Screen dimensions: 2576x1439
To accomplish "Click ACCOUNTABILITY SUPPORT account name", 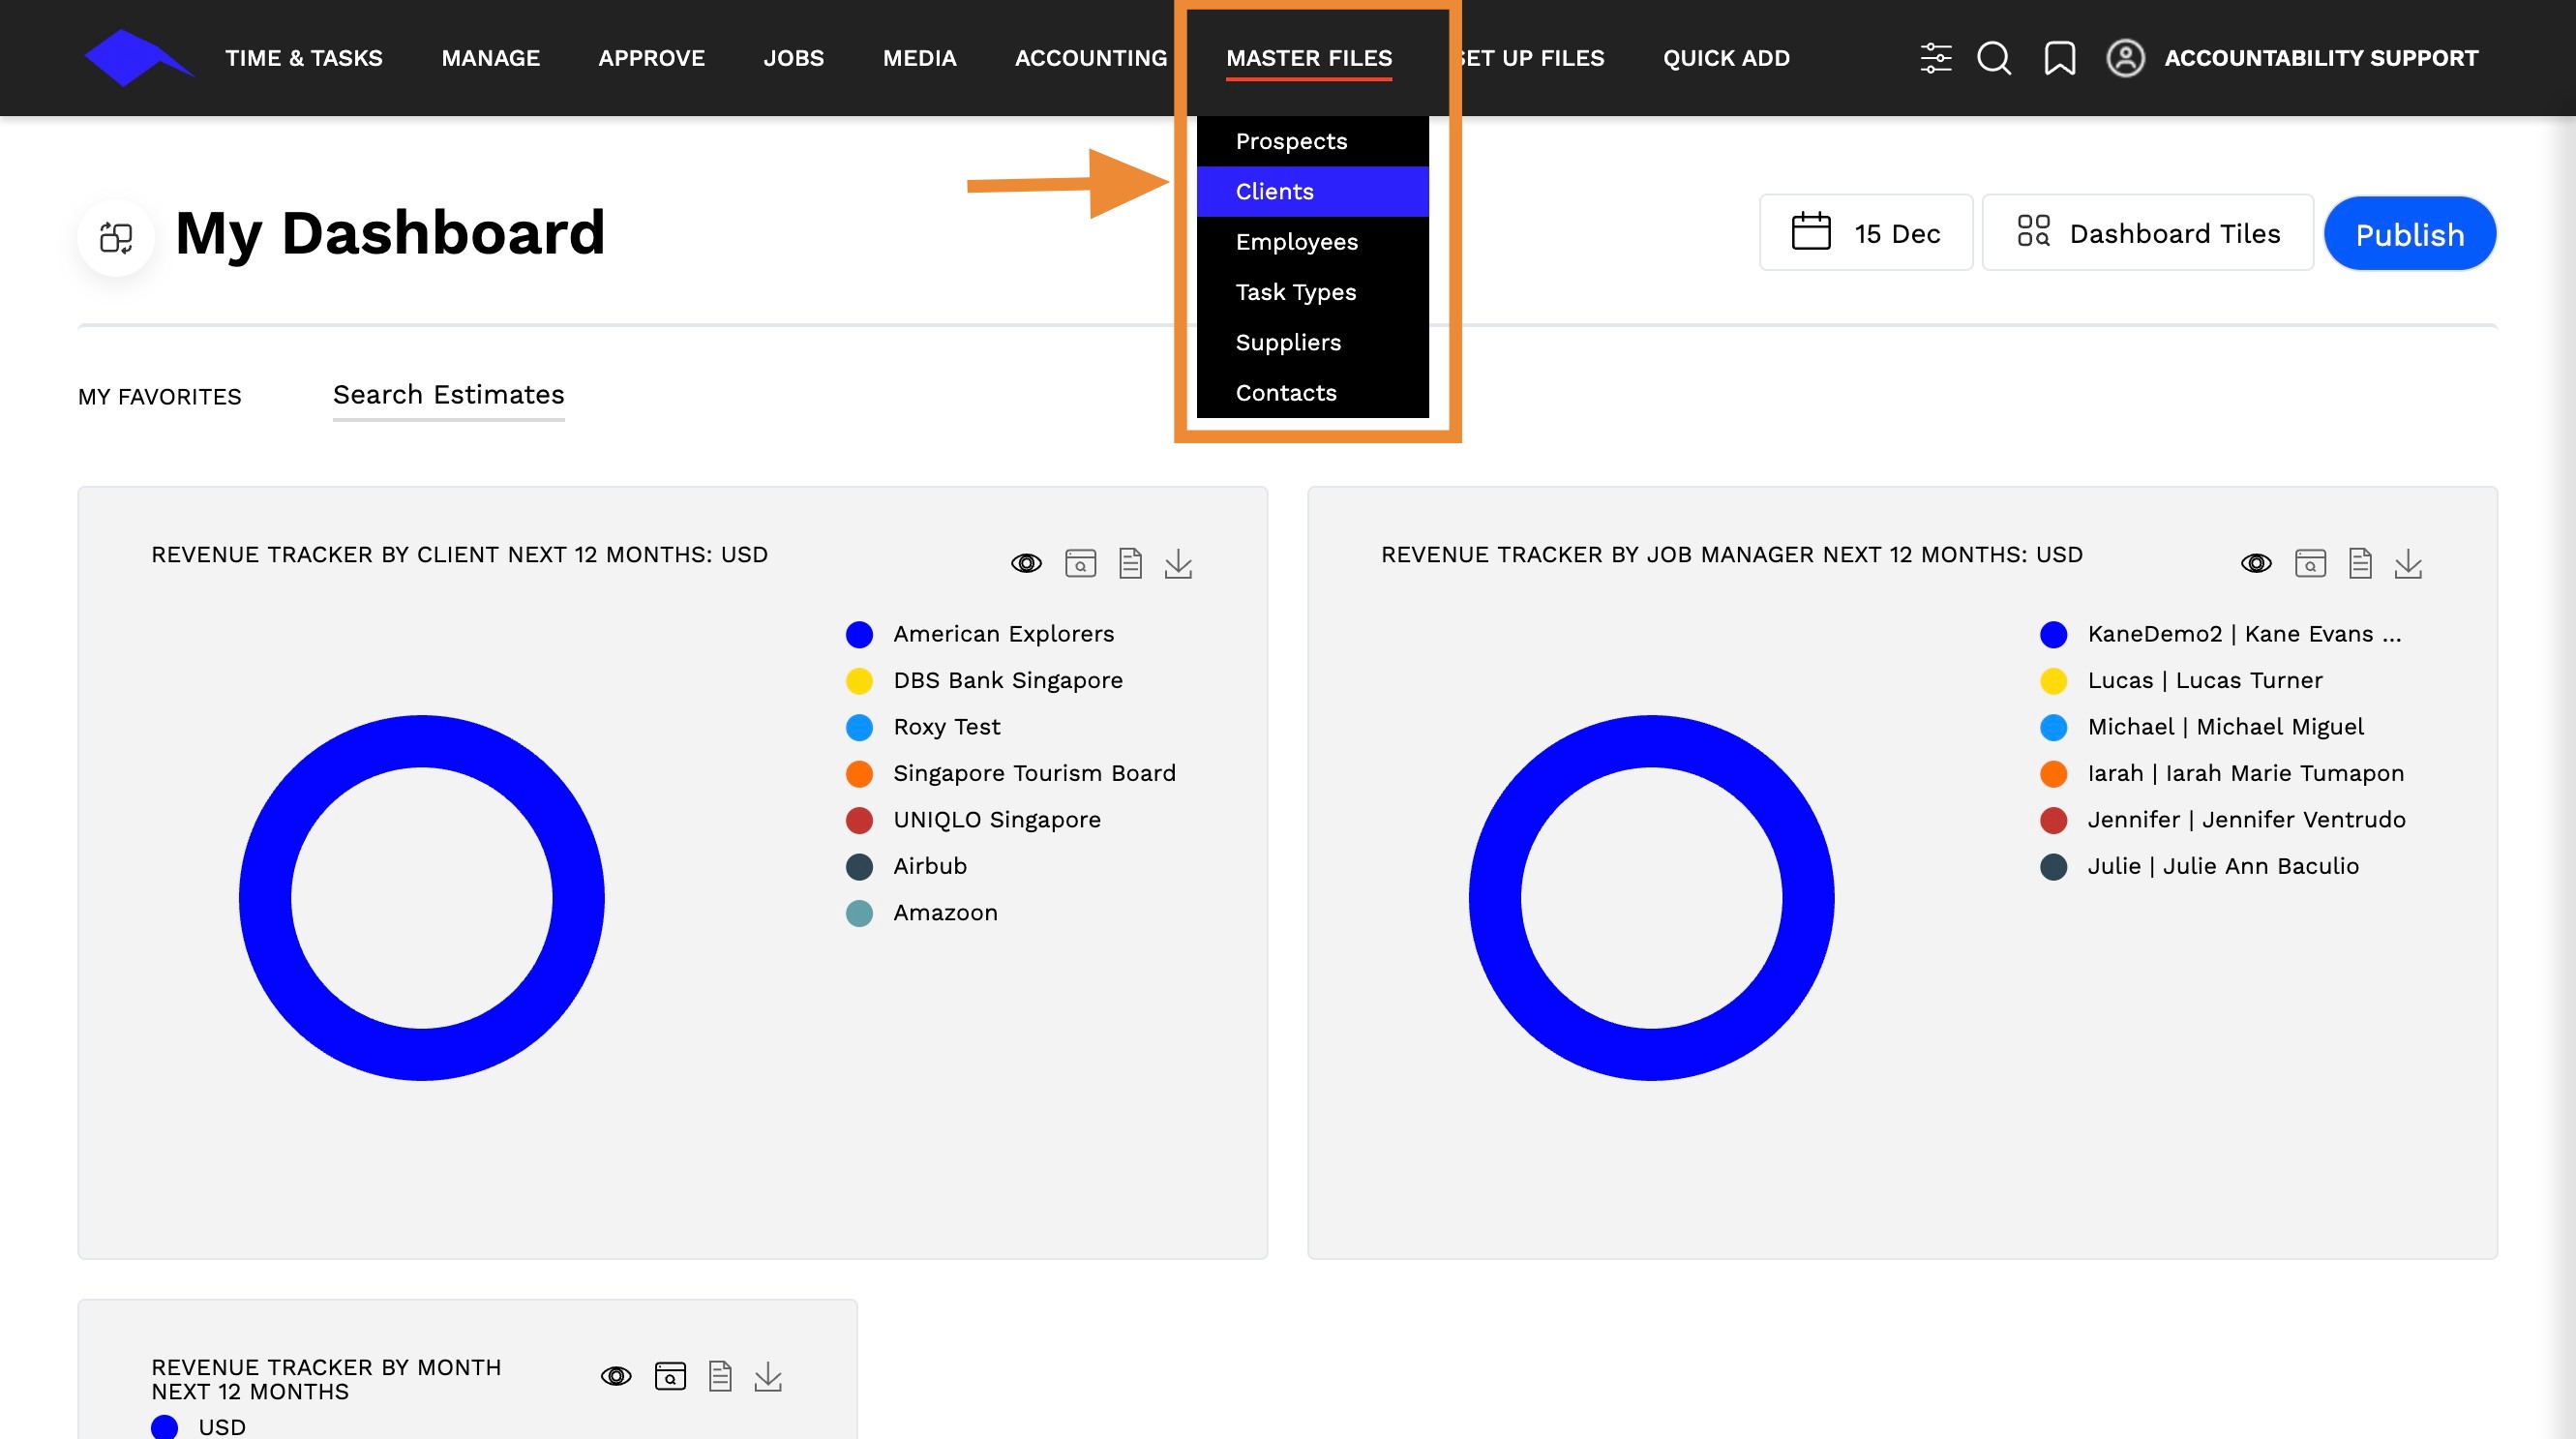I will click(x=2322, y=58).
